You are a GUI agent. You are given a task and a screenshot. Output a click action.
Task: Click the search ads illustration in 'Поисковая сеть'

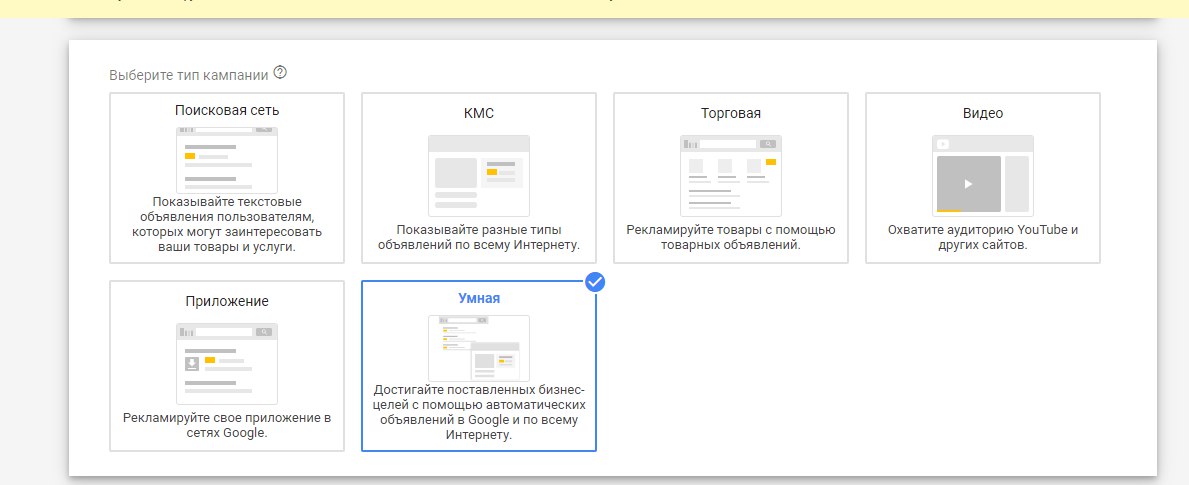coord(227,160)
